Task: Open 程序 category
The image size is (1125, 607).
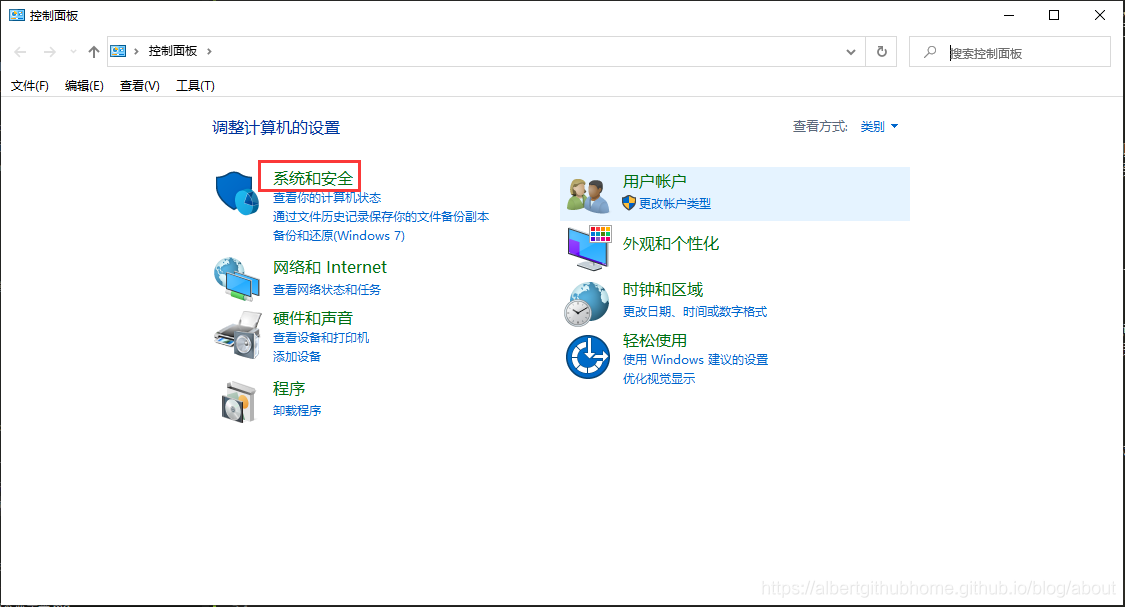Action: click(x=289, y=388)
